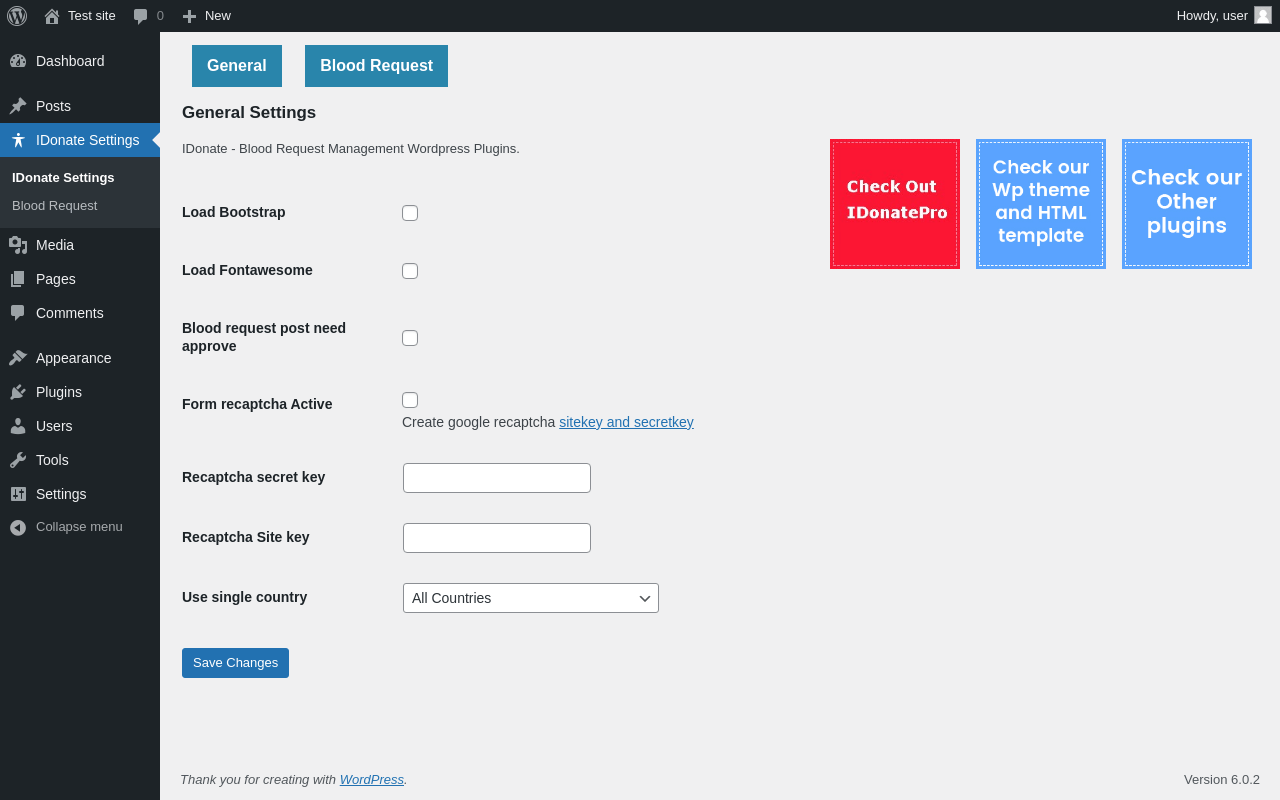Click Check our Other plugins banner
This screenshot has width=1280, height=800.
click(1187, 204)
